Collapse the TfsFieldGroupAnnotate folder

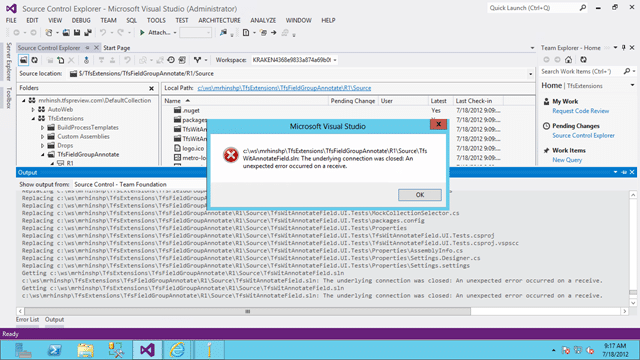42,154
